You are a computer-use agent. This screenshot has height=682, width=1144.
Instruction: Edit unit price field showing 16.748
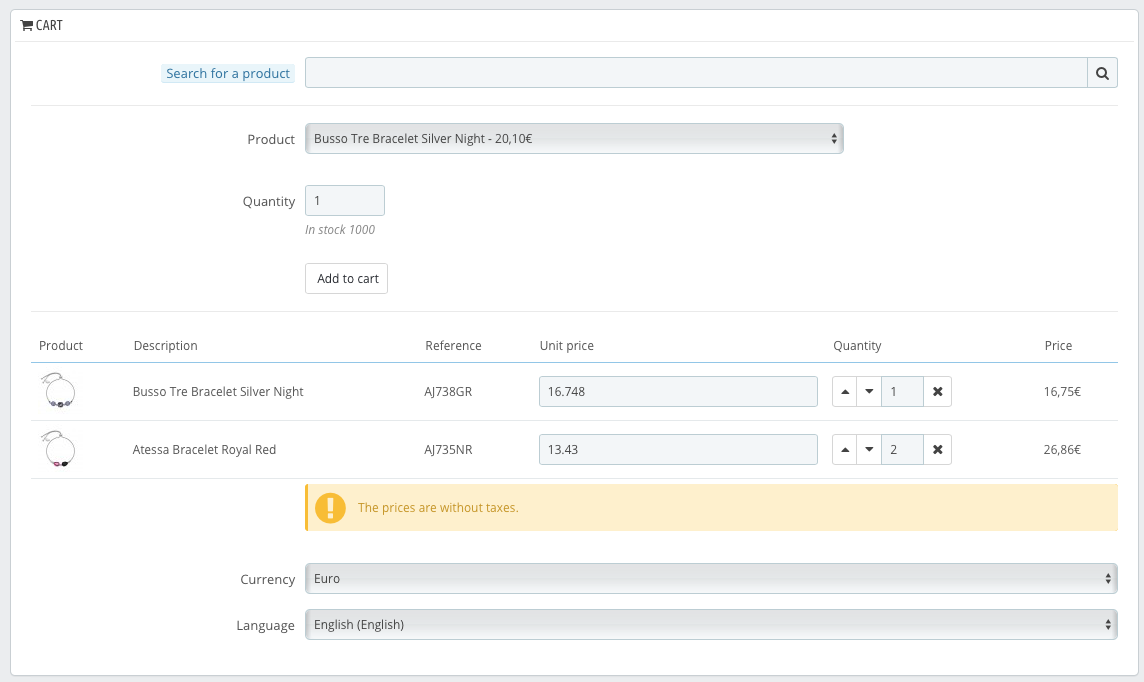[678, 392]
